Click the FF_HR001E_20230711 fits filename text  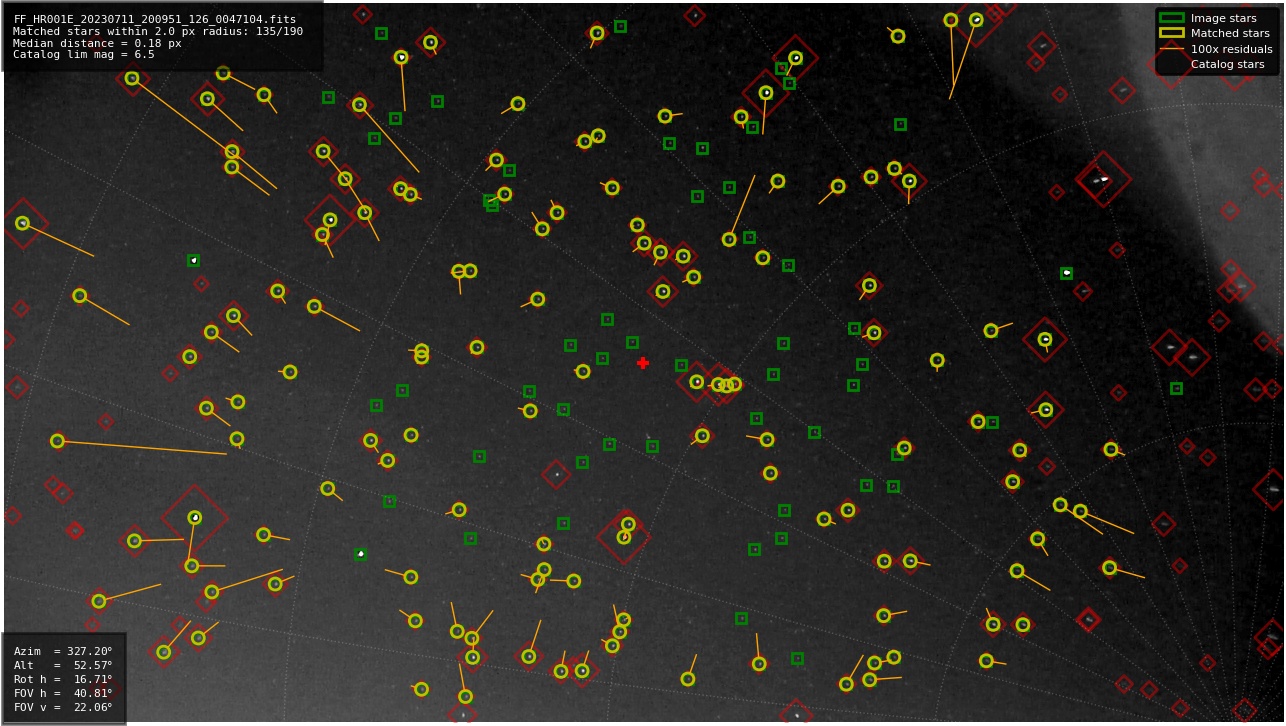[155, 19]
